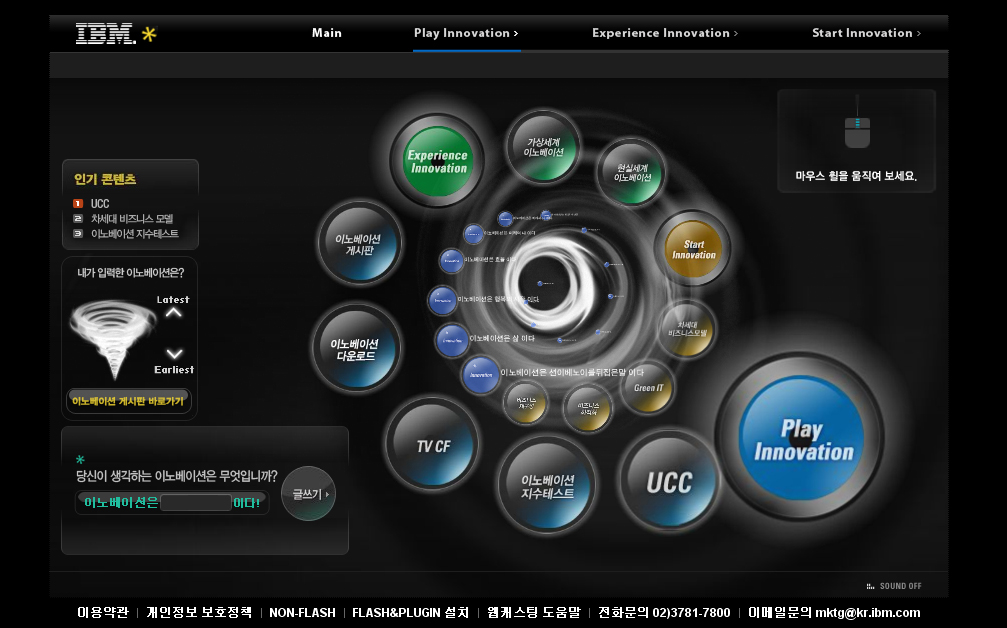The width and height of the screenshot is (1007, 628).
Task: Focus the 이노베이션은 text input field
Action: point(195,502)
